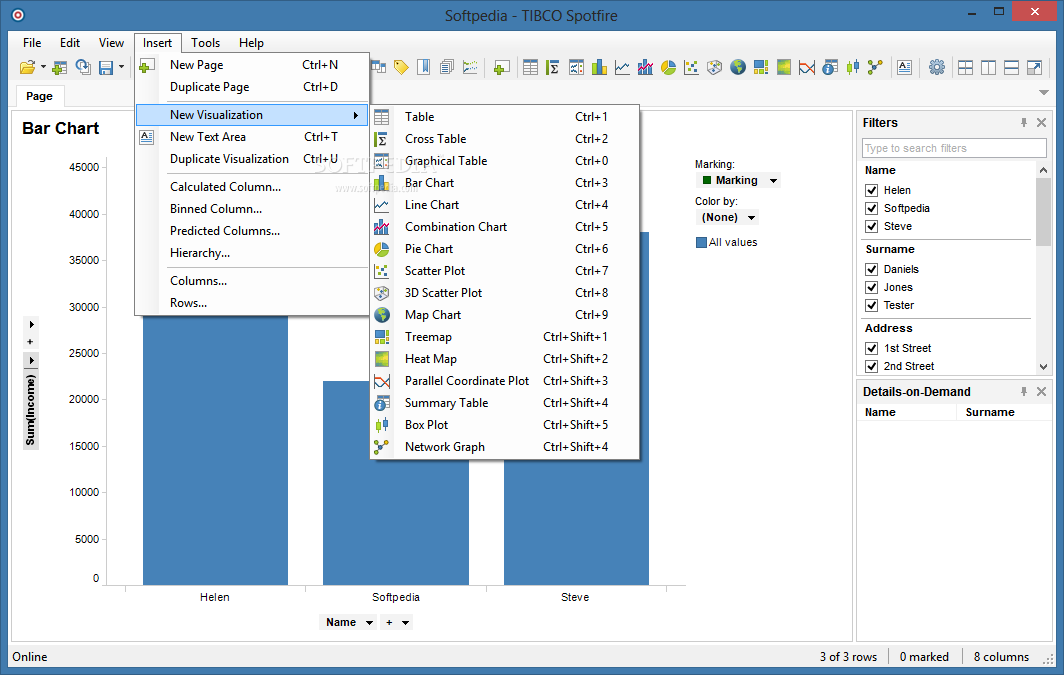Click the Add Data Tables icon

60,67
